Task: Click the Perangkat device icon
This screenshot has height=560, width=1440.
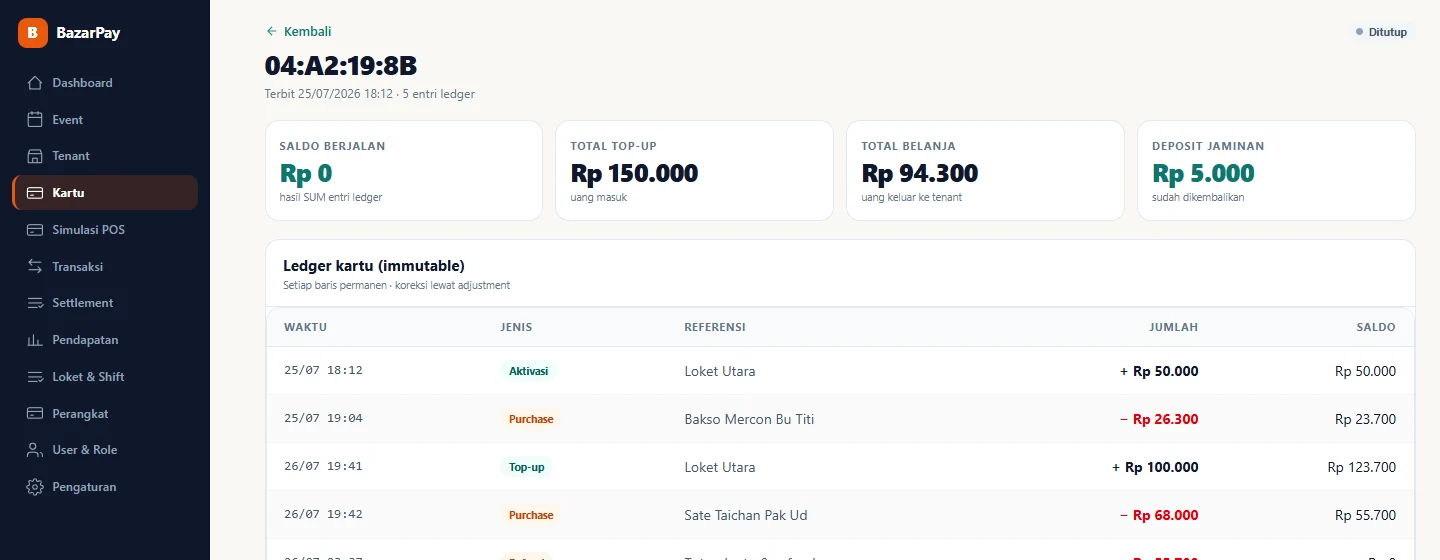Action: [35, 414]
